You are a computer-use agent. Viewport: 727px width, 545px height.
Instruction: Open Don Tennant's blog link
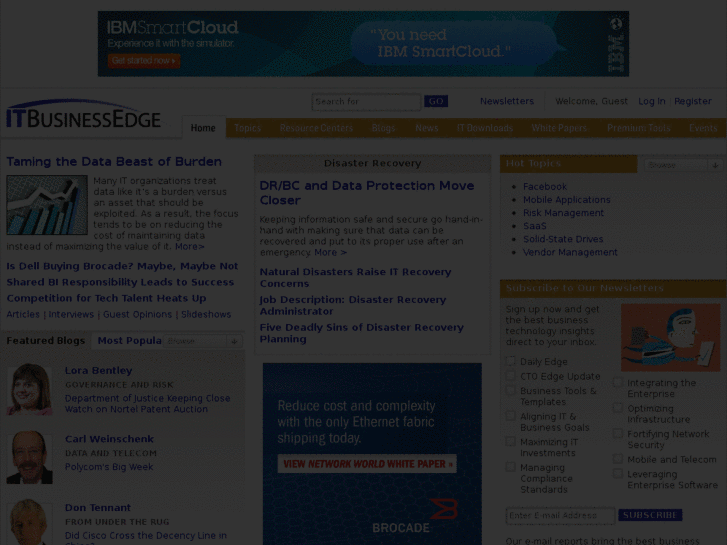pyautogui.click(x=98, y=507)
